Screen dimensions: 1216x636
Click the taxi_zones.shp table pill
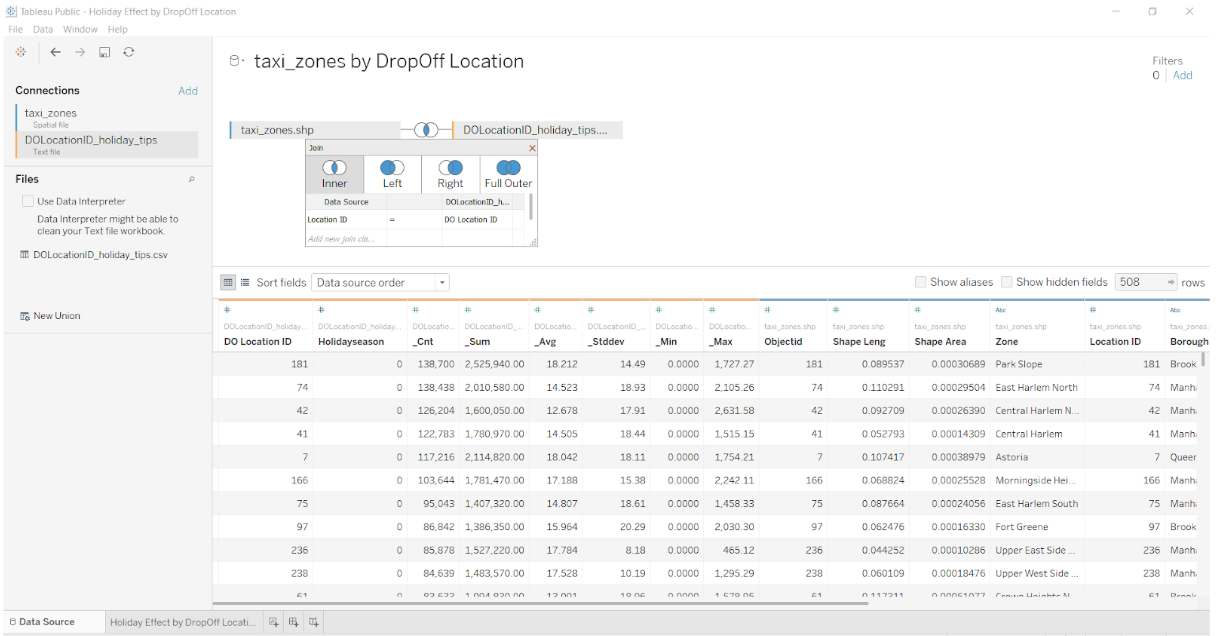315,130
